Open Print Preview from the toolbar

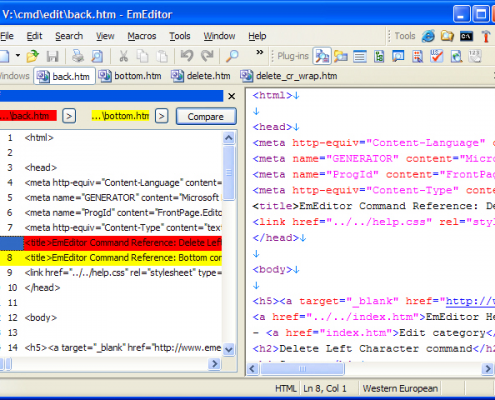click(x=97, y=56)
